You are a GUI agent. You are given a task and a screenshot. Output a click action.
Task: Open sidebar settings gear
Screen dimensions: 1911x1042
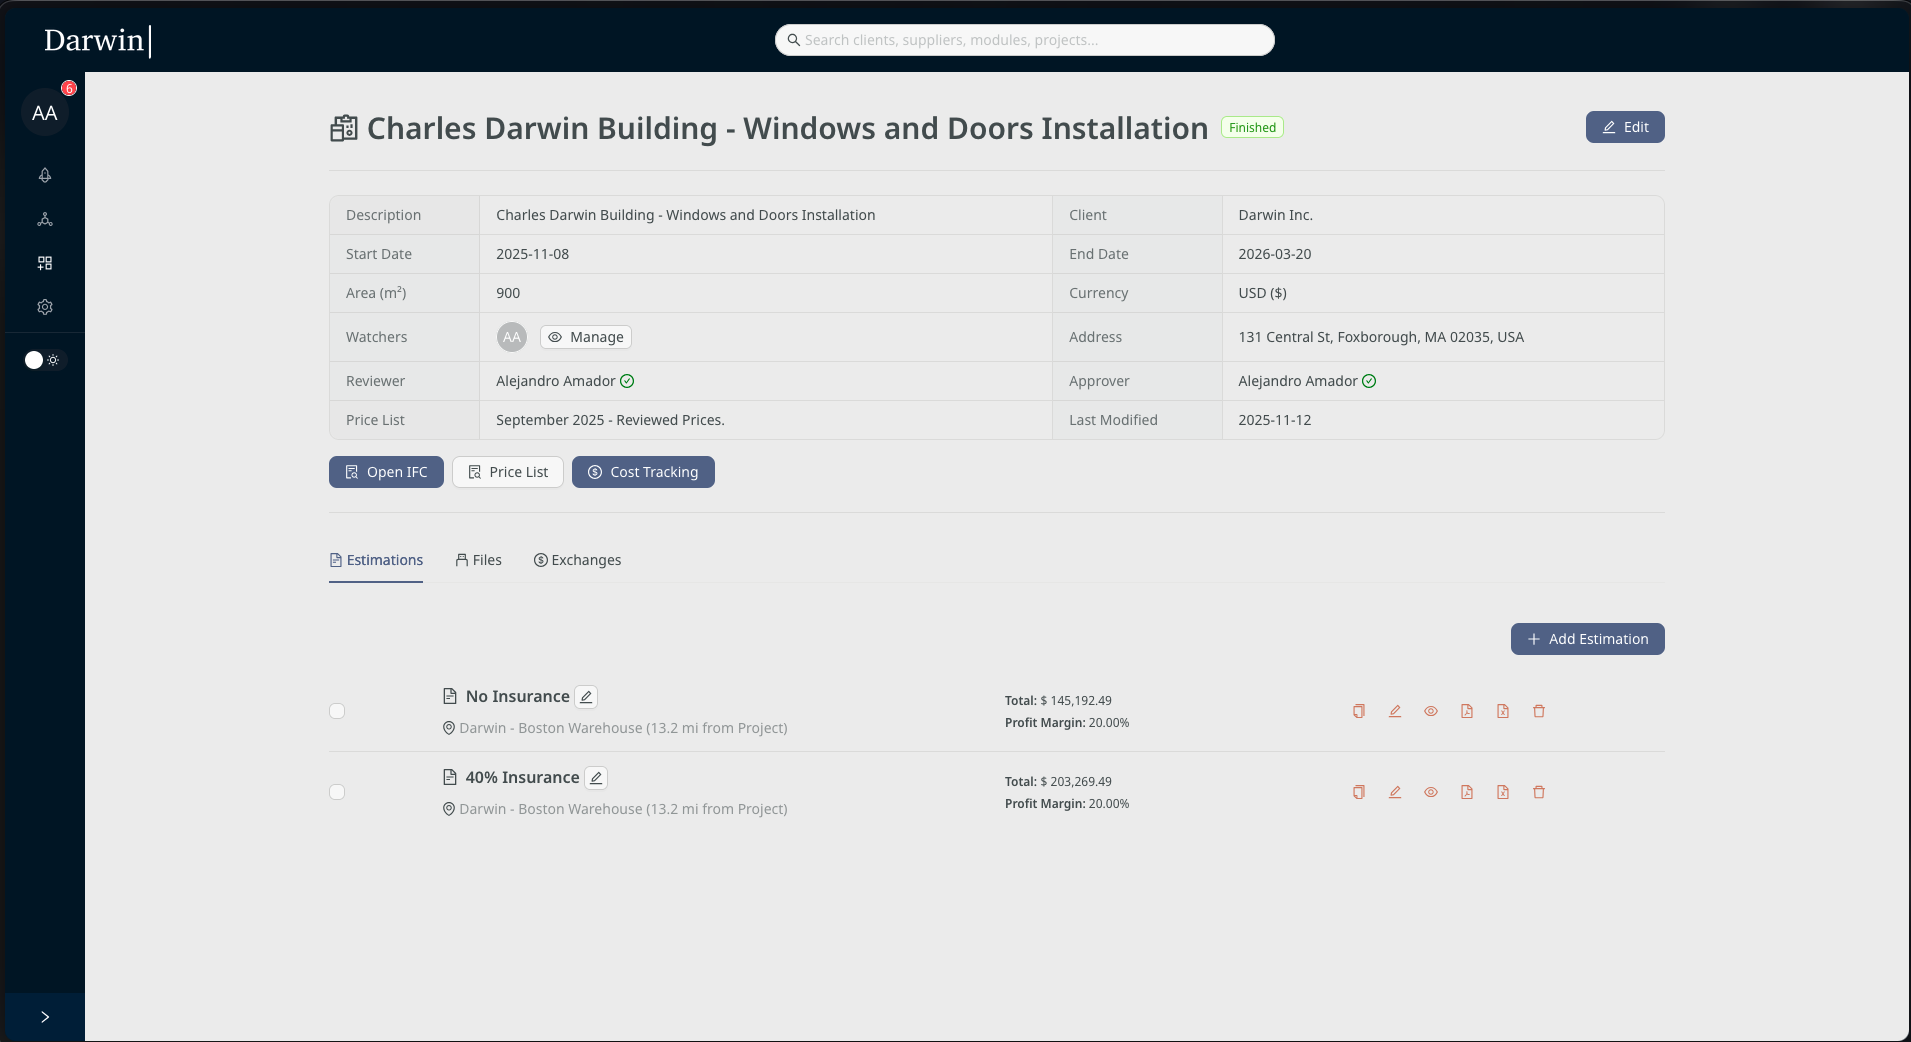pyautogui.click(x=44, y=307)
